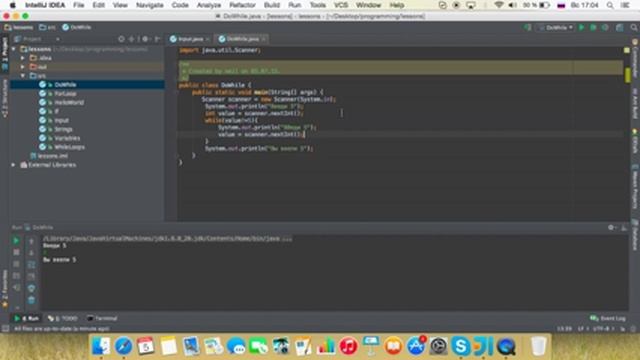Click the make project icon left of run configuration
640x360 pixels.
point(528,27)
